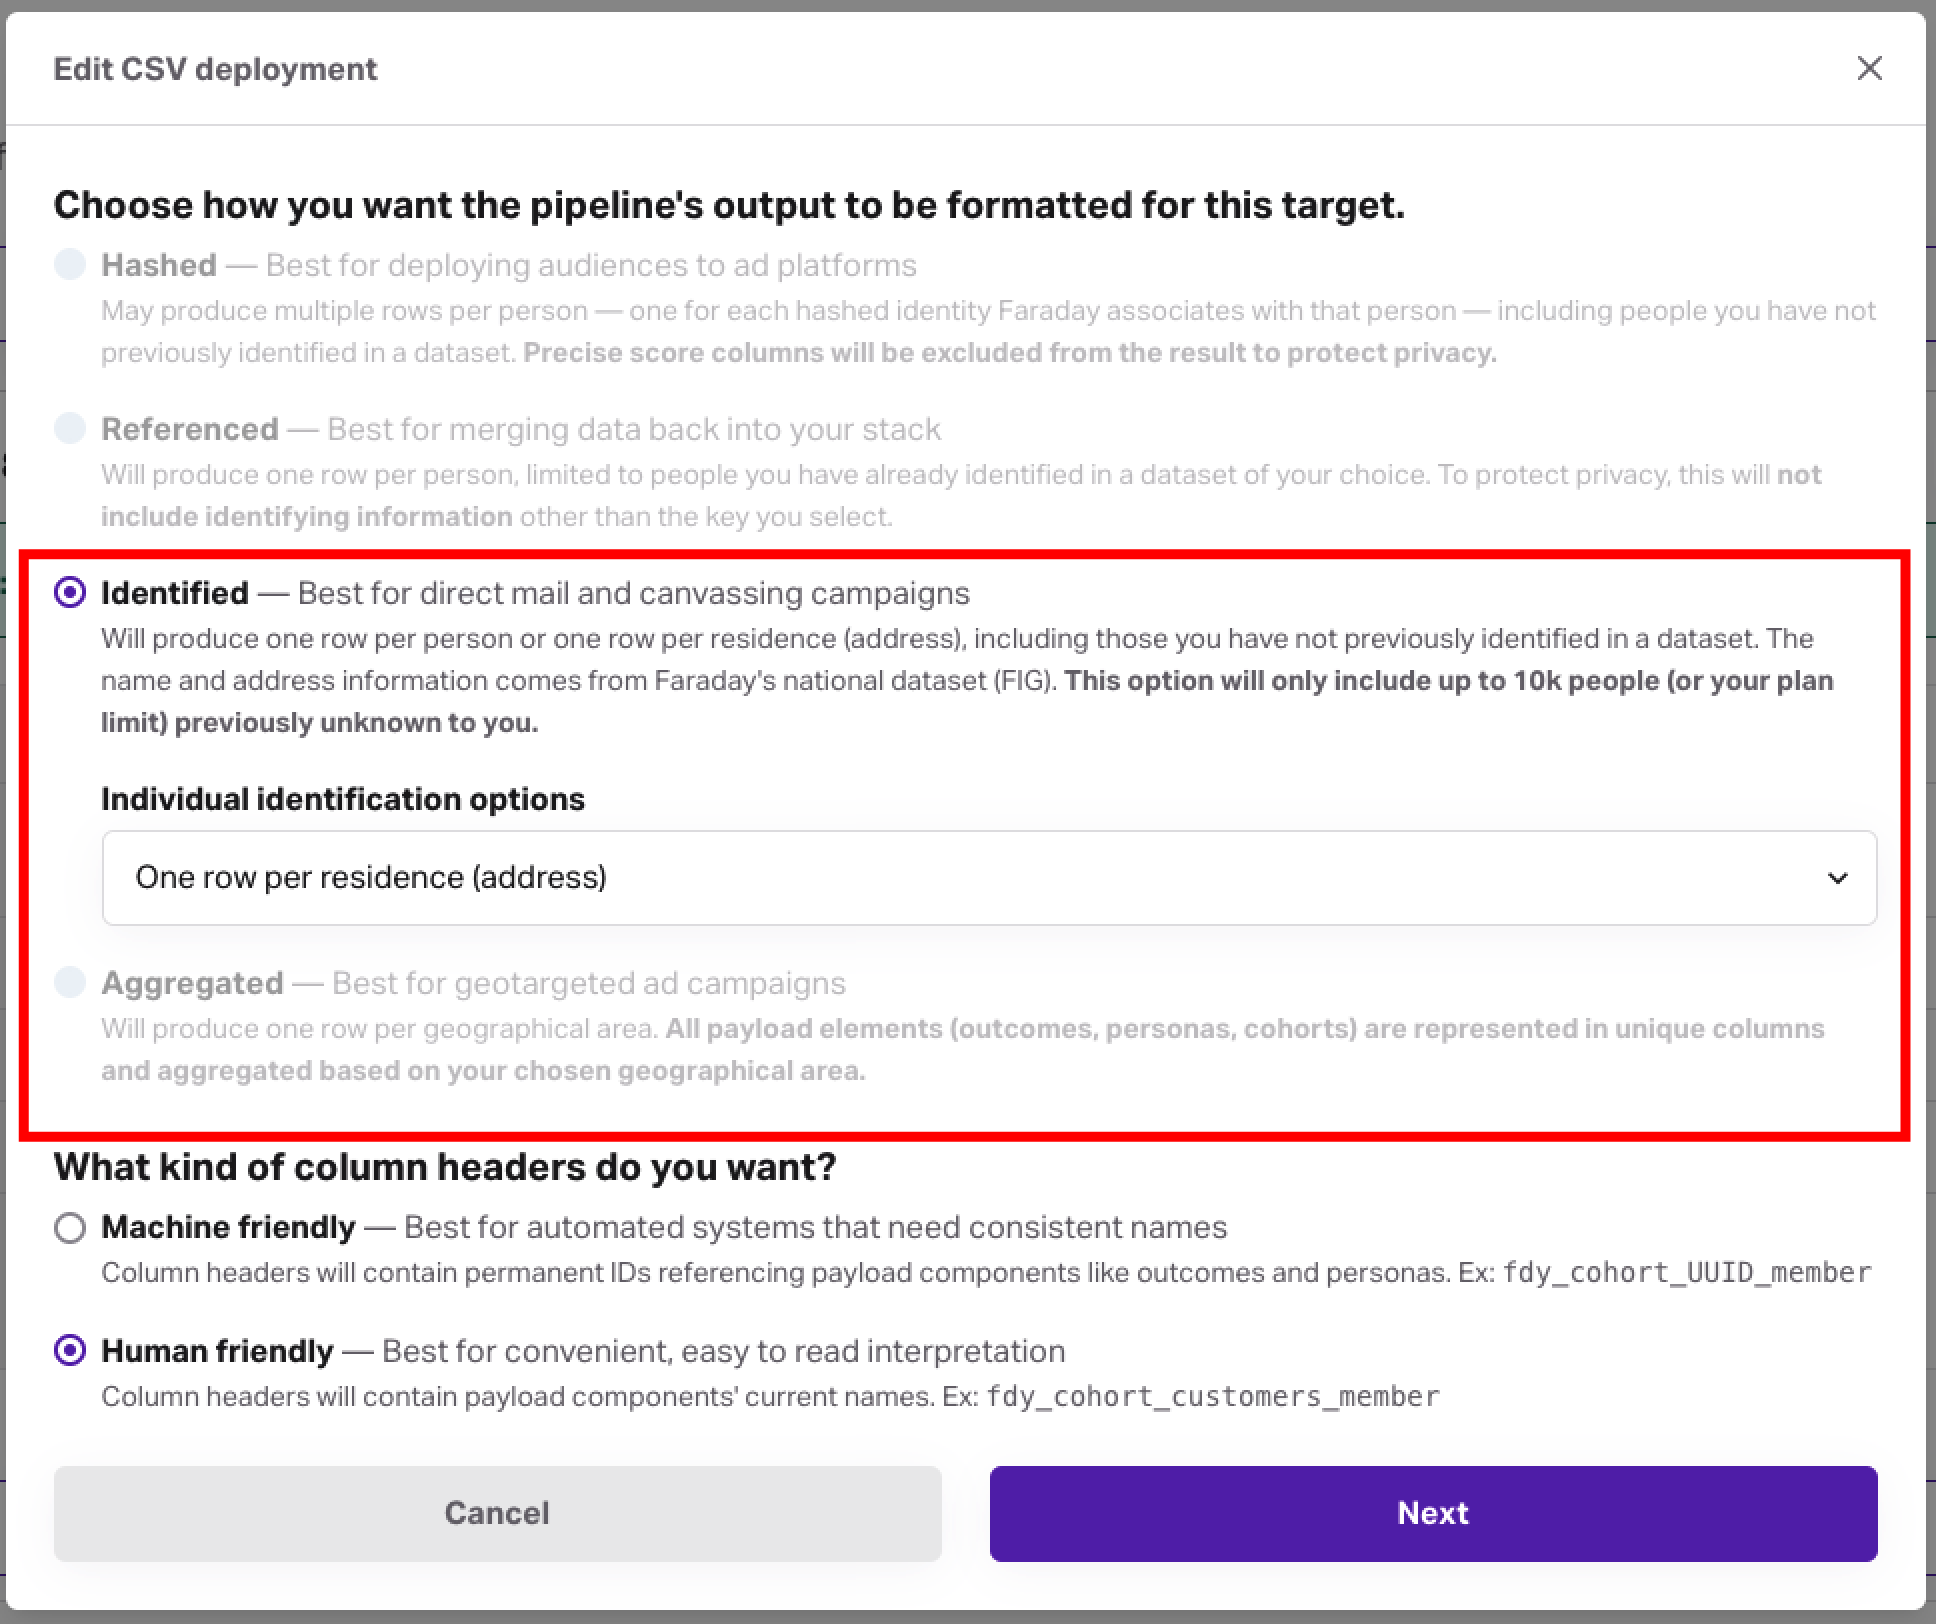
Task: Close the Edit CSV deployment dialog
Action: point(1869,68)
